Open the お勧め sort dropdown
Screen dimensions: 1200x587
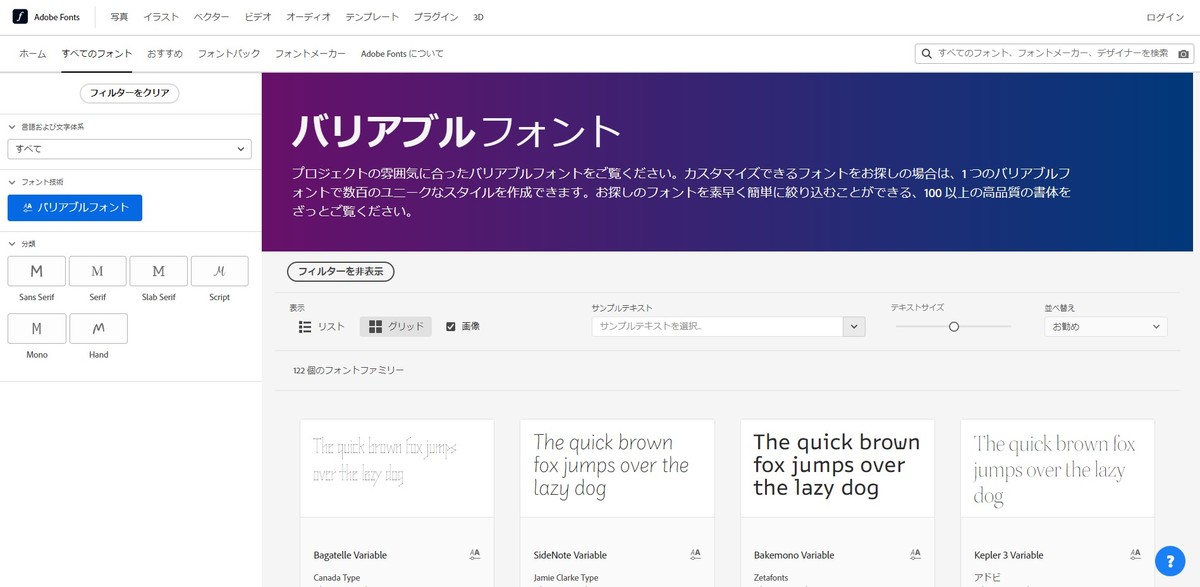(1104, 327)
